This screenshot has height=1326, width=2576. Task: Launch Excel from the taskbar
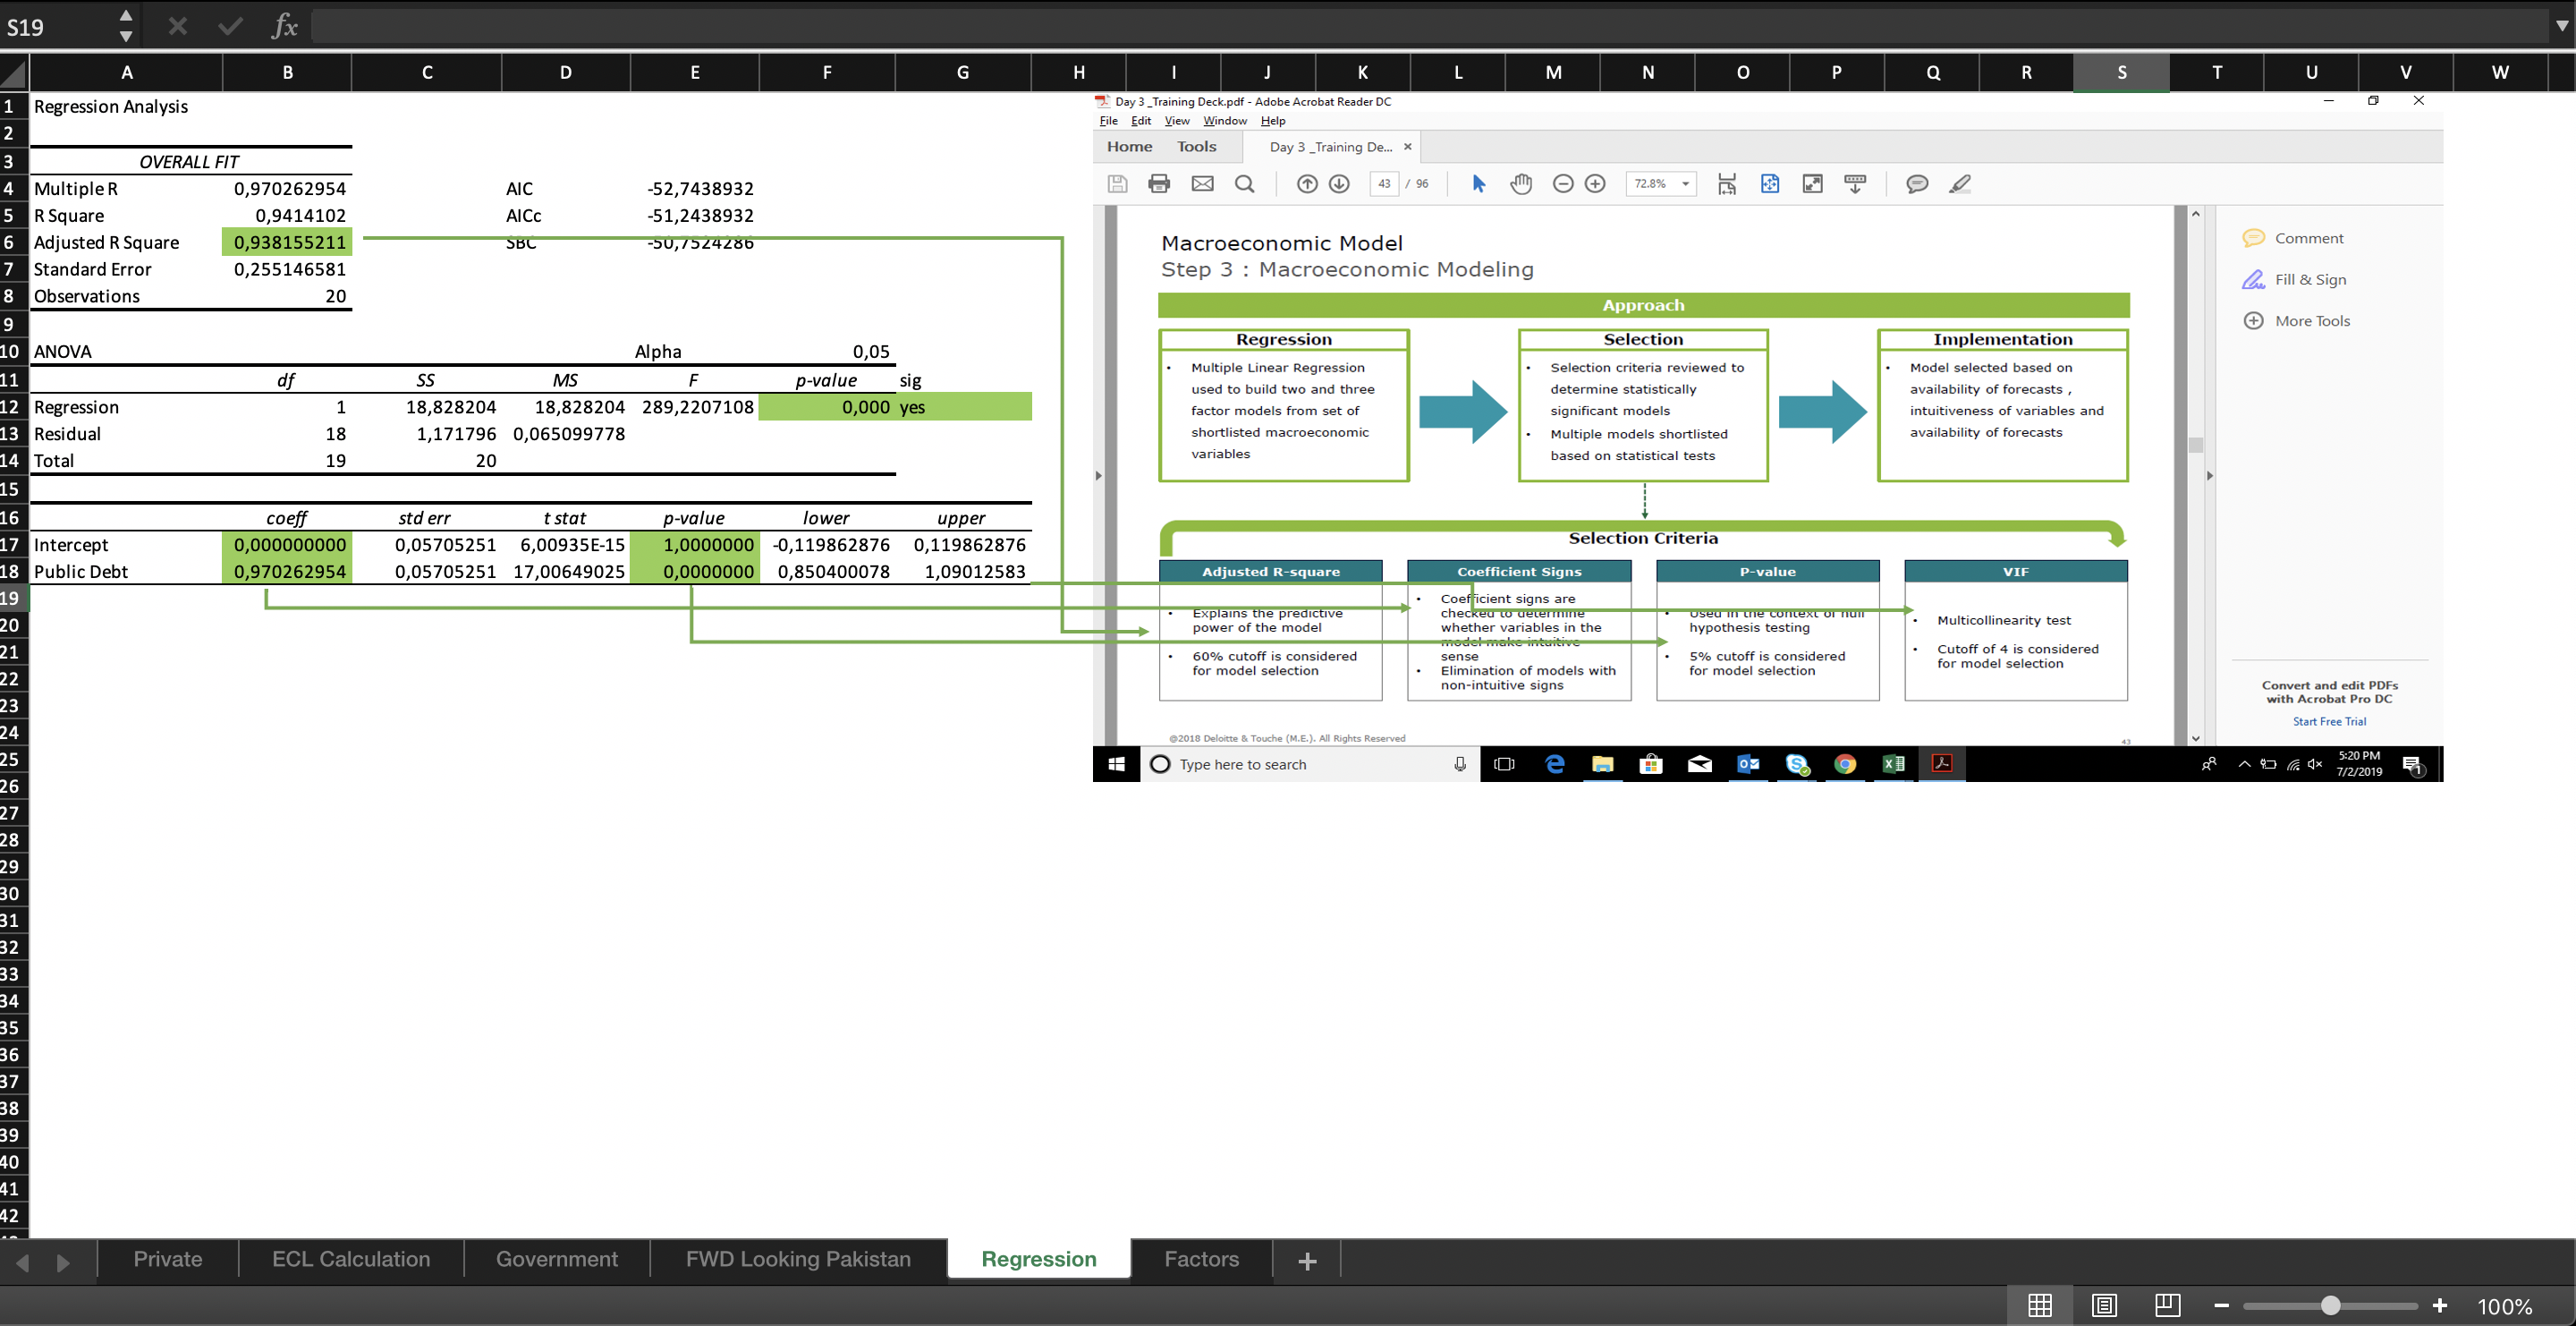coord(1893,764)
